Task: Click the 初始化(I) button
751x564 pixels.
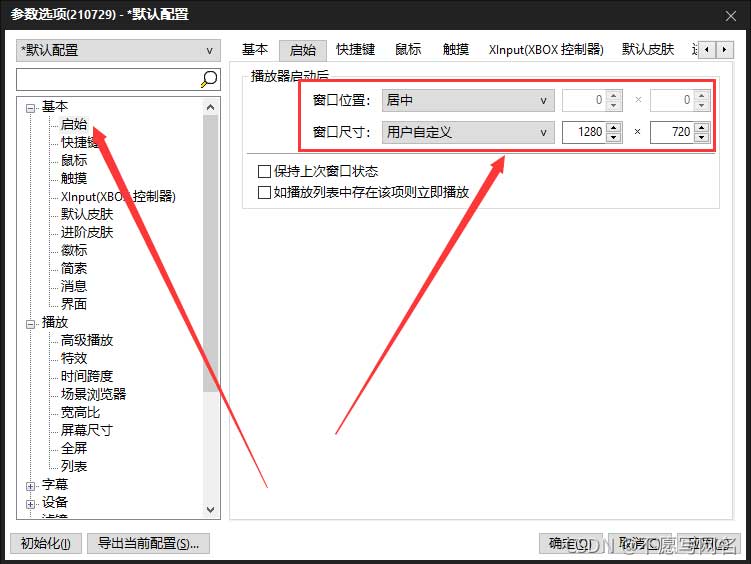Action: pyautogui.click(x=45, y=544)
